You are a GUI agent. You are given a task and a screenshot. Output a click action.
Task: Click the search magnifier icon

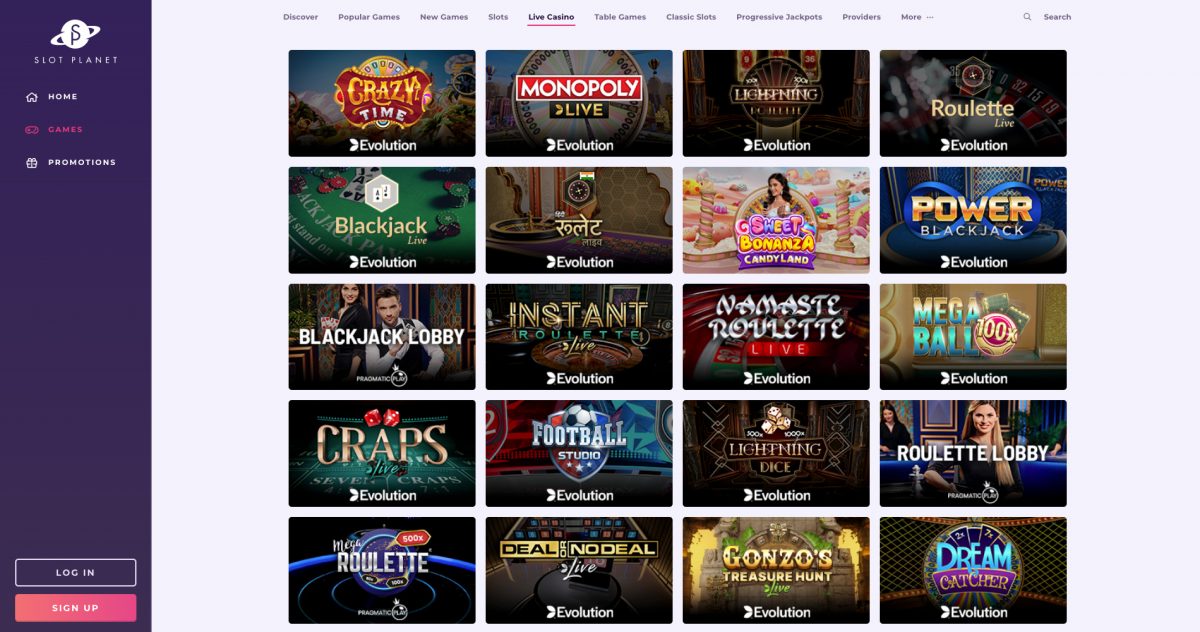[1027, 17]
